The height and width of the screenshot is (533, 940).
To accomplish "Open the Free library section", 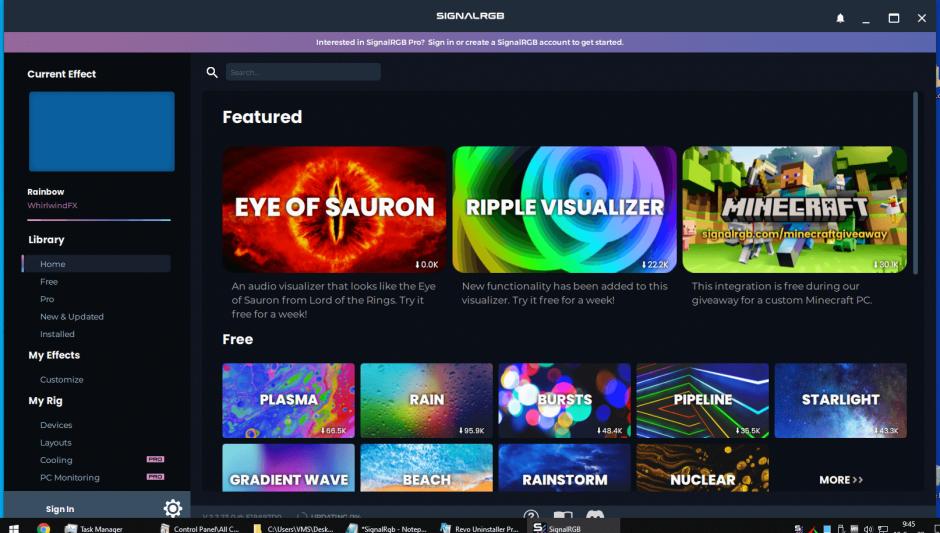I will click(x=49, y=281).
